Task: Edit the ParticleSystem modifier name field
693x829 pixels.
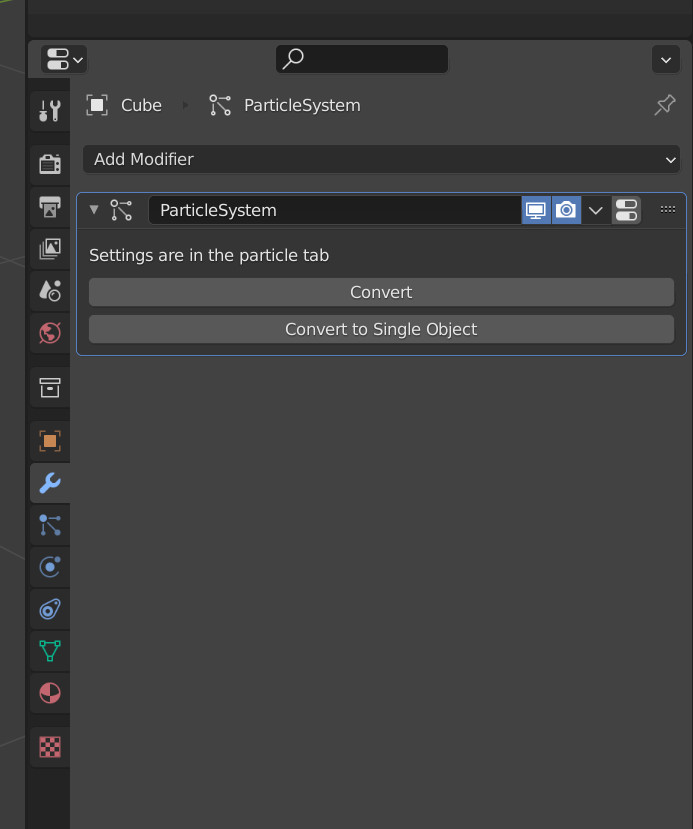Action: (335, 210)
